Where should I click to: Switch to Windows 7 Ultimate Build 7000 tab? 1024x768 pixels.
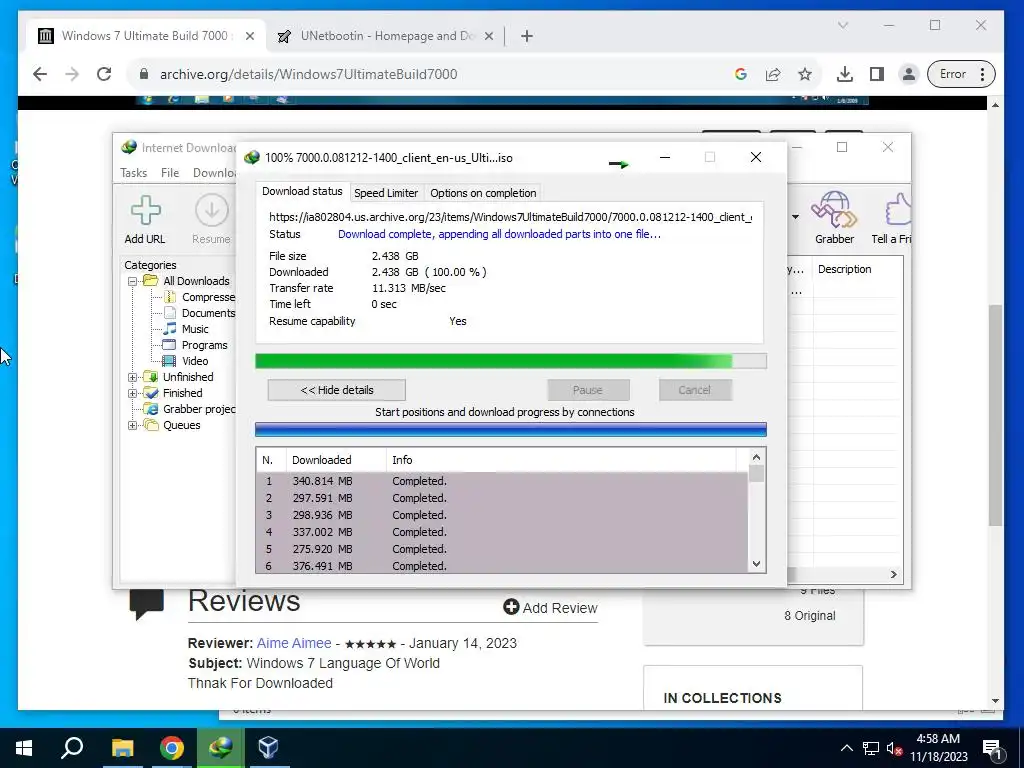coord(144,36)
